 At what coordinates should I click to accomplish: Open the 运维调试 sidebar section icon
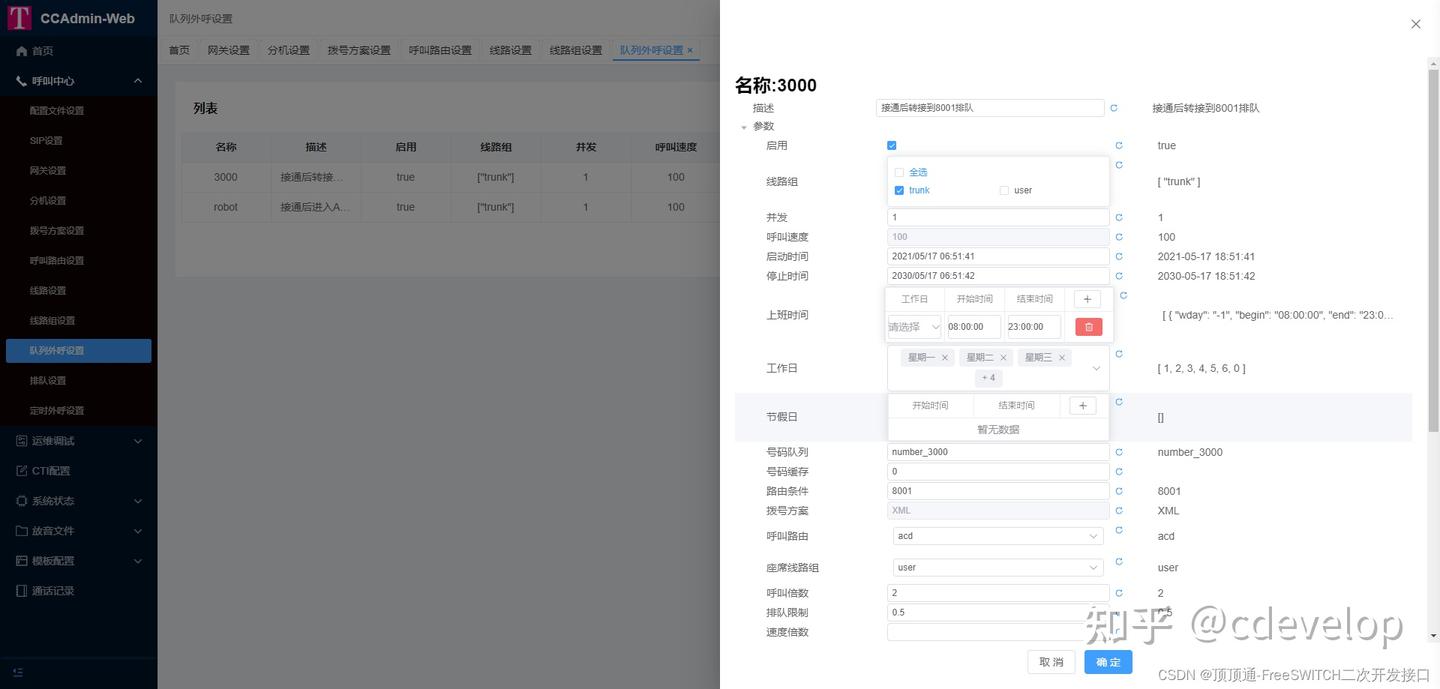(x=21, y=440)
